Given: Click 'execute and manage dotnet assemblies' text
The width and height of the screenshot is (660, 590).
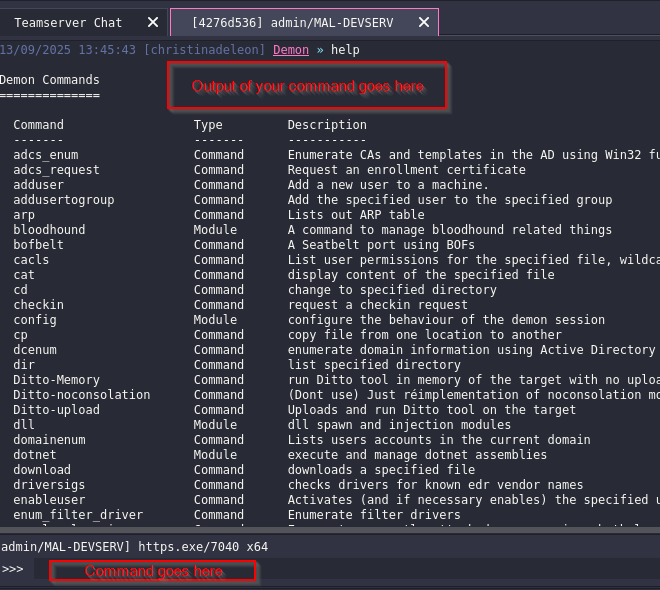Looking at the screenshot, I should (x=417, y=455).
